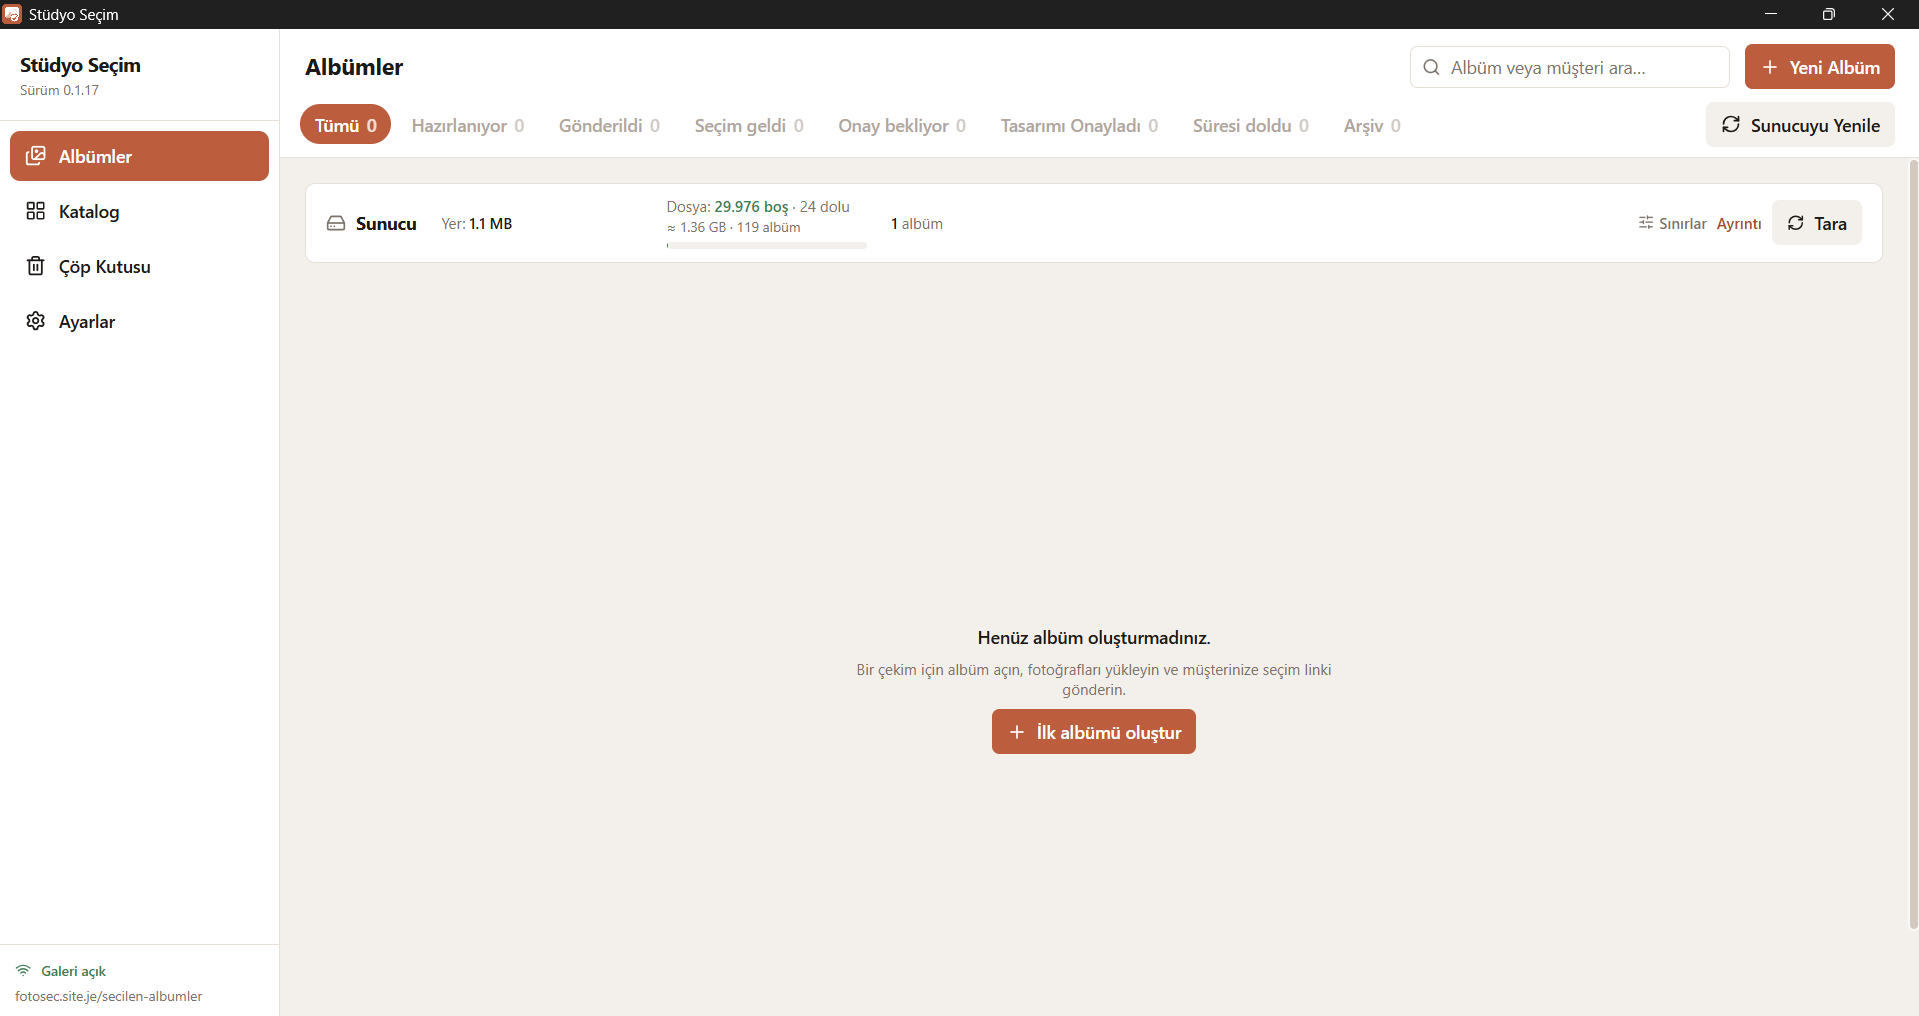This screenshot has height=1016, width=1919.
Task: Open the Arşiv tab
Action: point(1372,125)
